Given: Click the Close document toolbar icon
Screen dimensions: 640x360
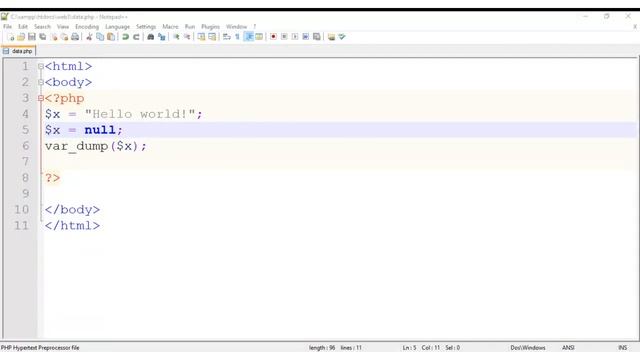Looking at the screenshot, I should click(53, 37).
